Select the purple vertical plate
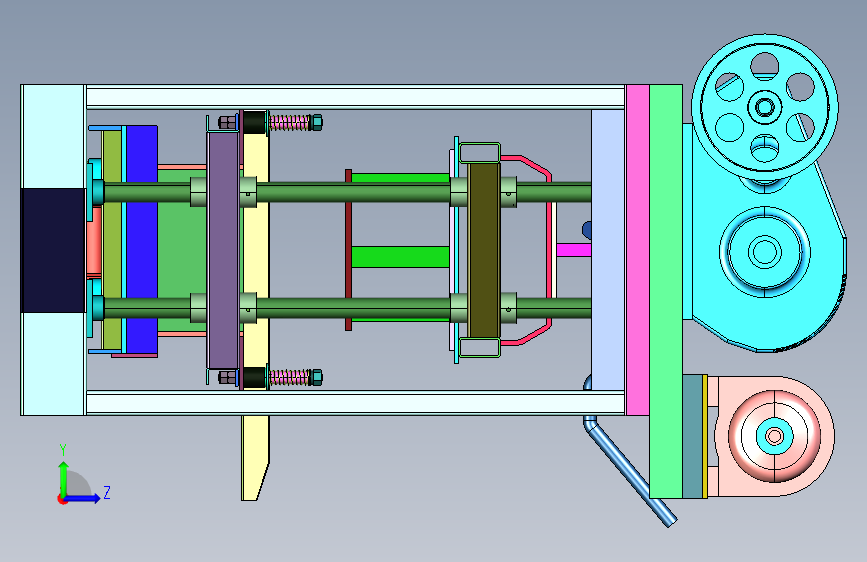The image size is (867, 562). [223, 251]
